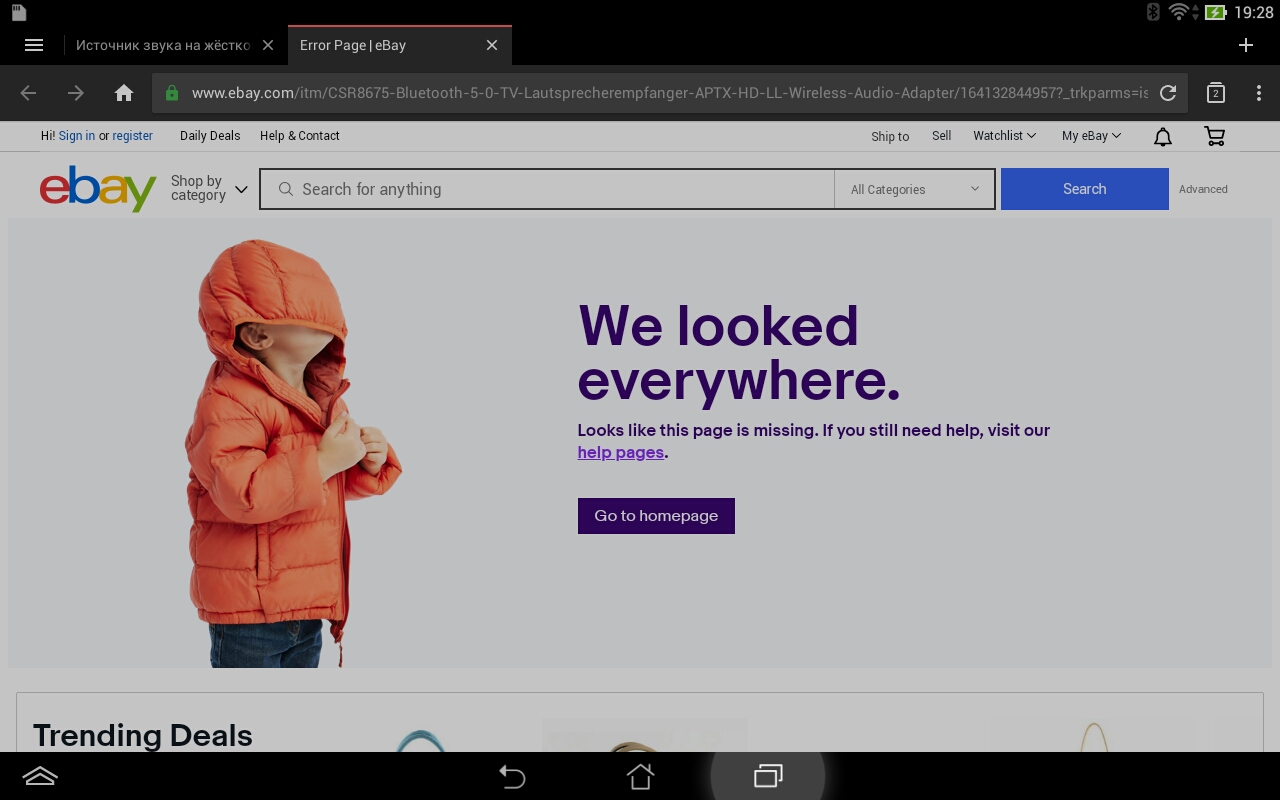Screen dimensions: 1280x800
Task: Tap the Android home button
Action: [640, 777]
